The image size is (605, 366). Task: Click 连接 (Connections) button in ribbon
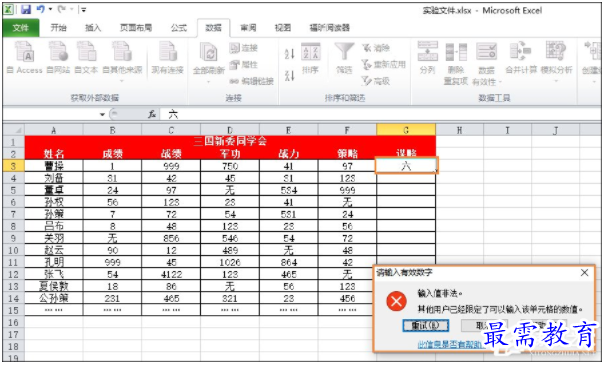pyautogui.click(x=243, y=48)
